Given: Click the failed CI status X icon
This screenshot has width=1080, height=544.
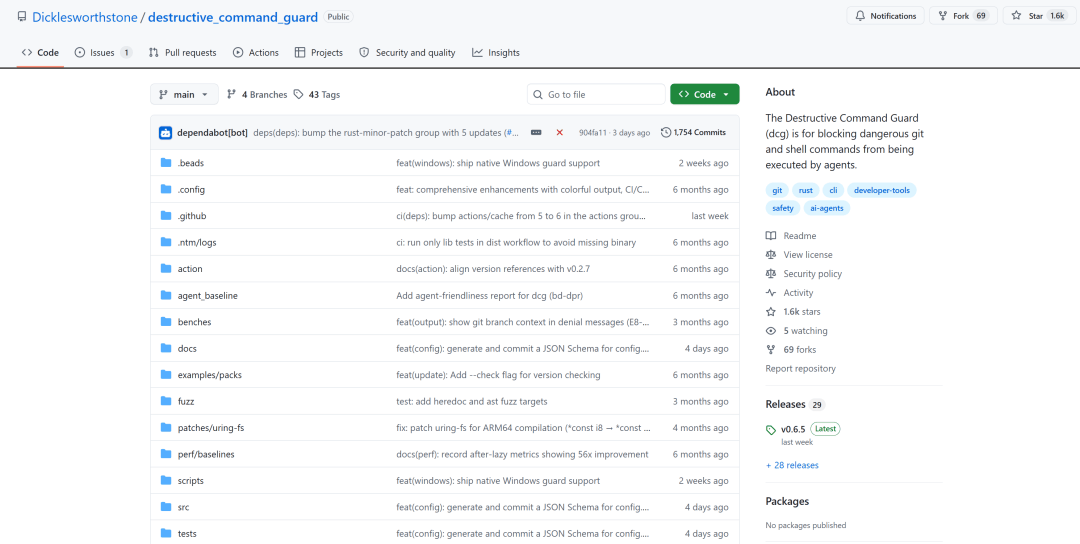Looking at the screenshot, I should coord(559,132).
